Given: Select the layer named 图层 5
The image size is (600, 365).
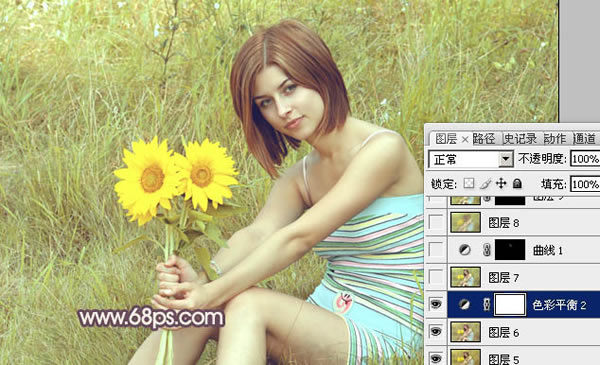Looking at the screenshot, I should point(504,359).
